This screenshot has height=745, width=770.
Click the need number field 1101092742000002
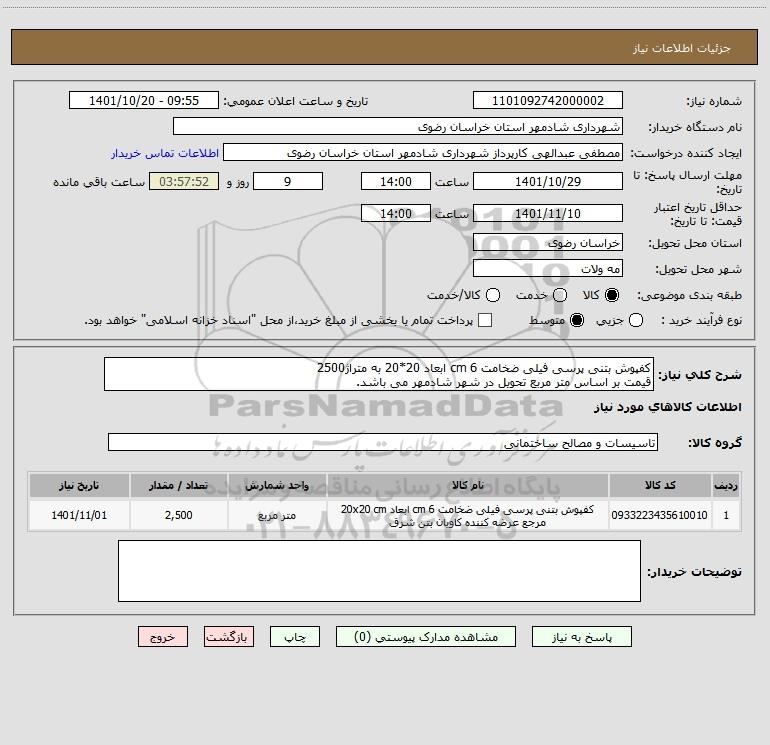click(x=548, y=101)
